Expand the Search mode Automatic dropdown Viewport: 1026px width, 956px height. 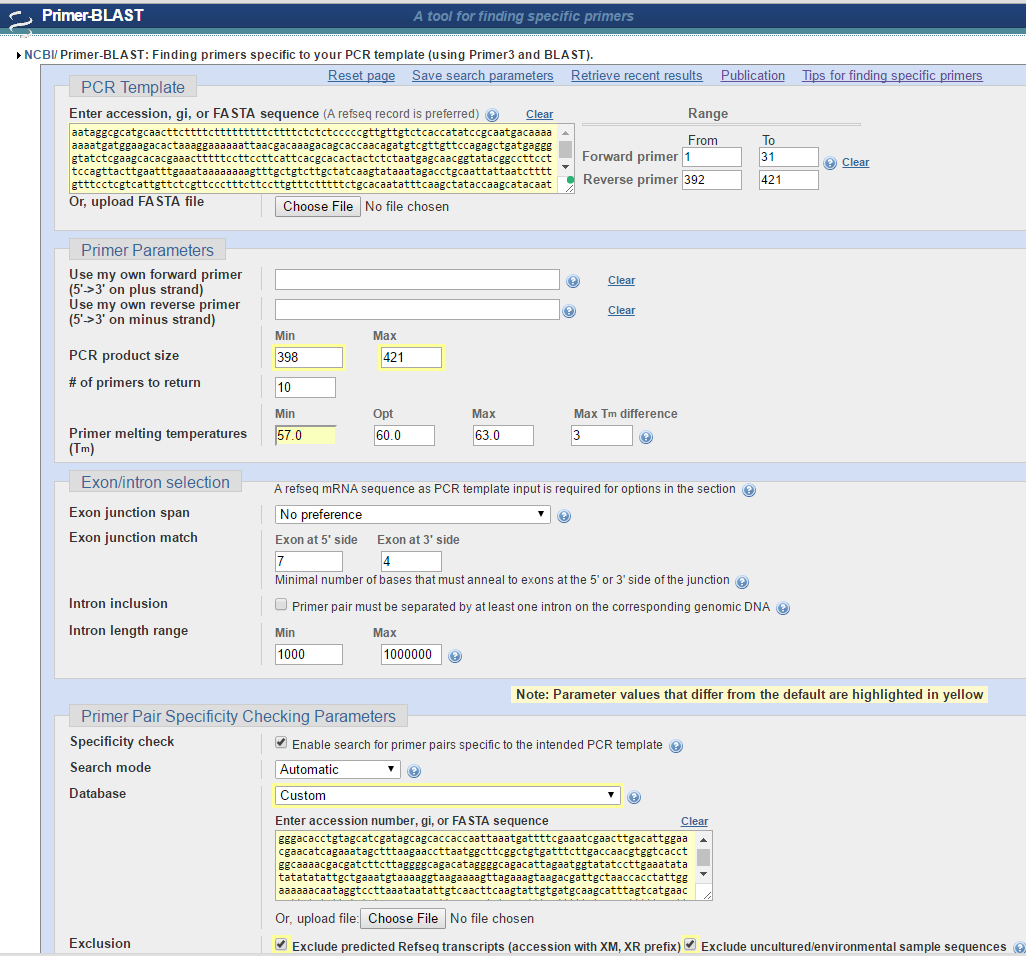pyautogui.click(x=338, y=769)
